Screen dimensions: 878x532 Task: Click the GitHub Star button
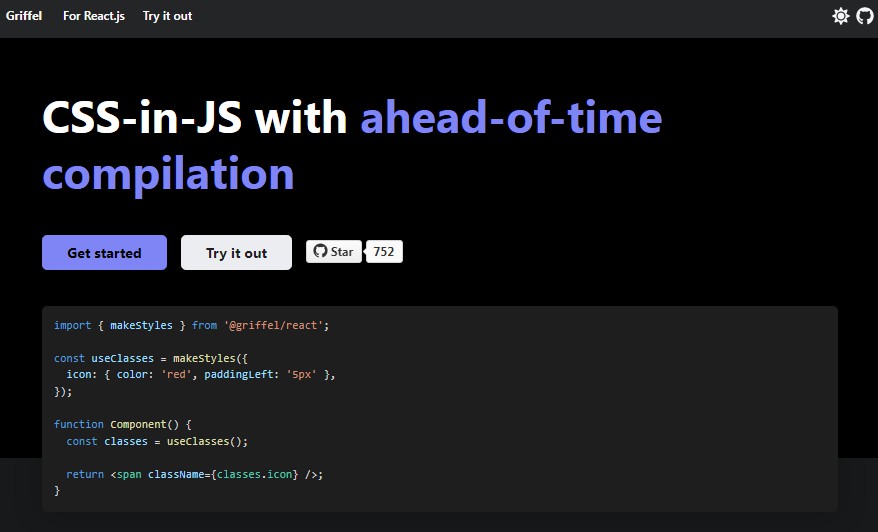click(x=334, y=251)
